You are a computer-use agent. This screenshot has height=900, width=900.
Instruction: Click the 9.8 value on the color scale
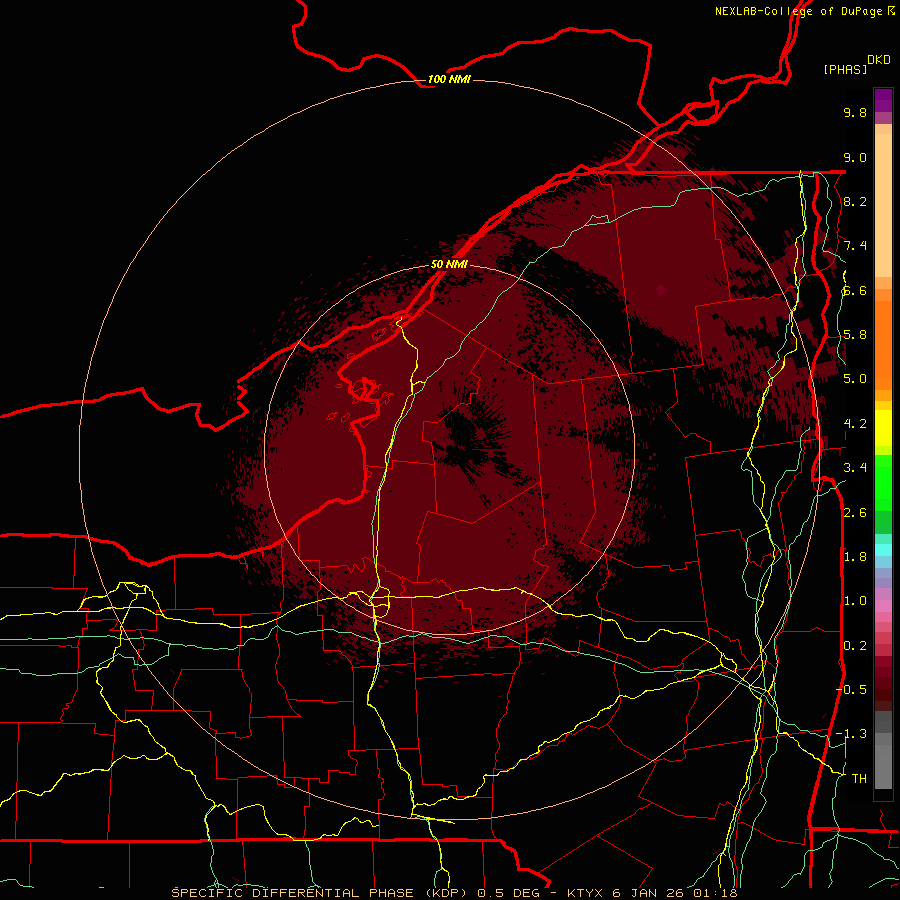point(855,112)
